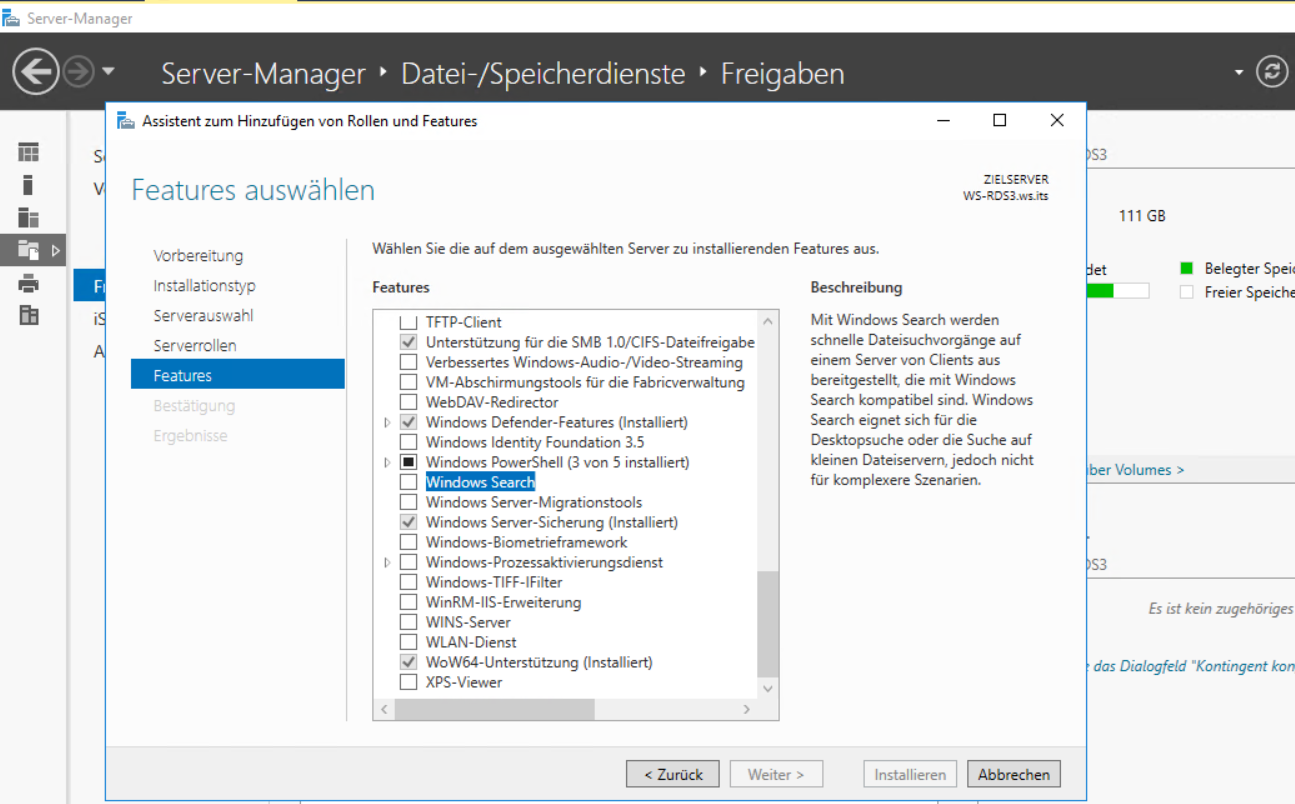Click the Zurück button
The height and width of the screenshot is (804, 1295).
[x=672, y=774]
